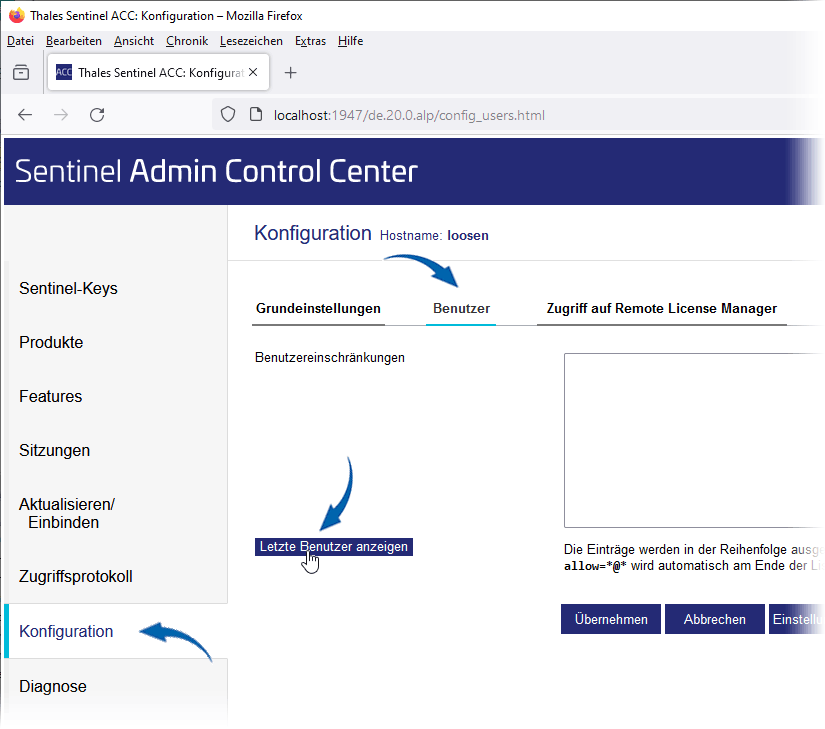825x729 pixels.
Task: Select Konfiguration in the sidebar
Action: coord(66,631)
